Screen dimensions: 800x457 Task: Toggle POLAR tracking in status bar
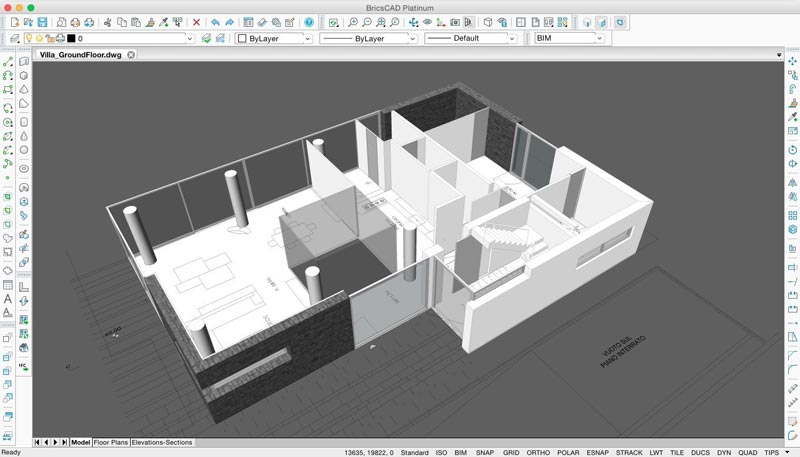[x=568, y=452]
